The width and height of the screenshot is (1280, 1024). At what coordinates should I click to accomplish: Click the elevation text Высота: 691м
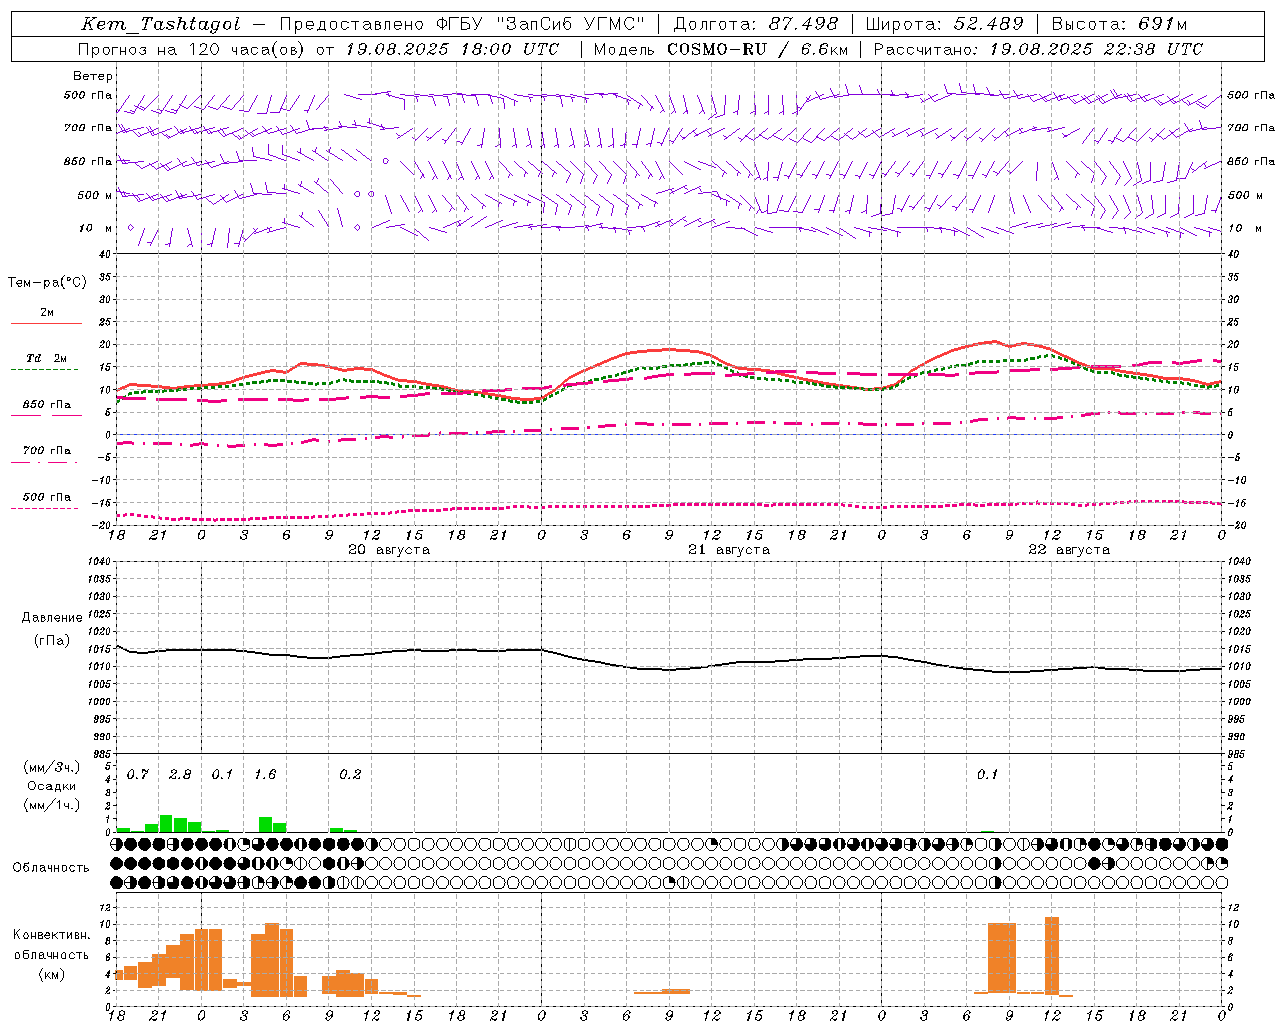(x=1120, y=24)
